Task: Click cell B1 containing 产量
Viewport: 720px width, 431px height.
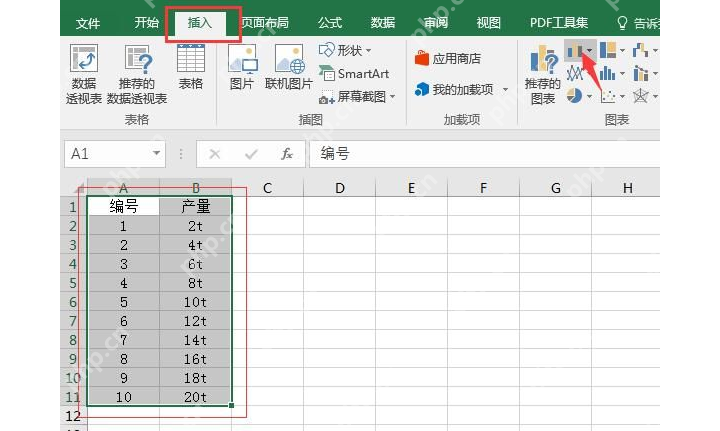Action: click(x=196, y=207)
